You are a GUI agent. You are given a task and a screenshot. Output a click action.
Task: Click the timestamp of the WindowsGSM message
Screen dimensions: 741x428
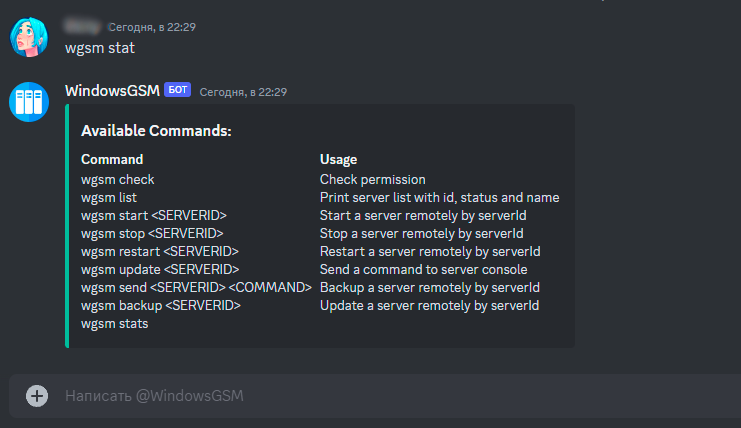243,92
